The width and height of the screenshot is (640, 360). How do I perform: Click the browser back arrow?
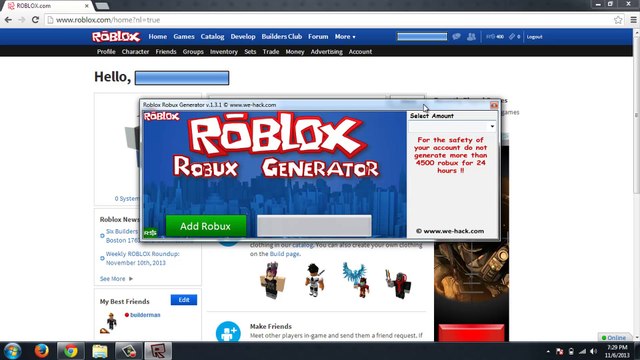[8, 20]
